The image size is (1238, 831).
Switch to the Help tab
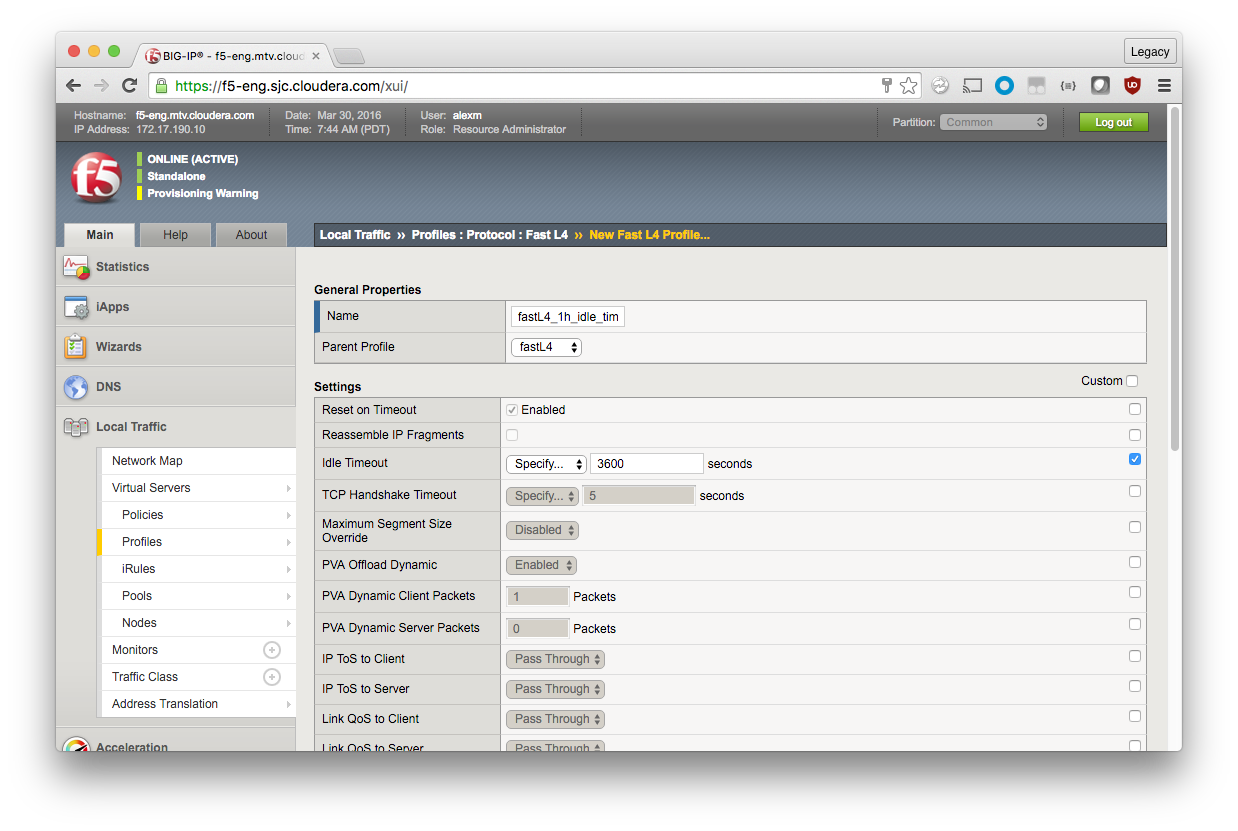click(x=175, y=235)
